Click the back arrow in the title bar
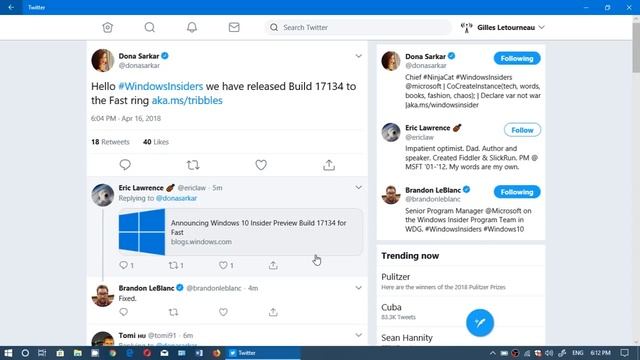640x360 pixels. [11, 7]
